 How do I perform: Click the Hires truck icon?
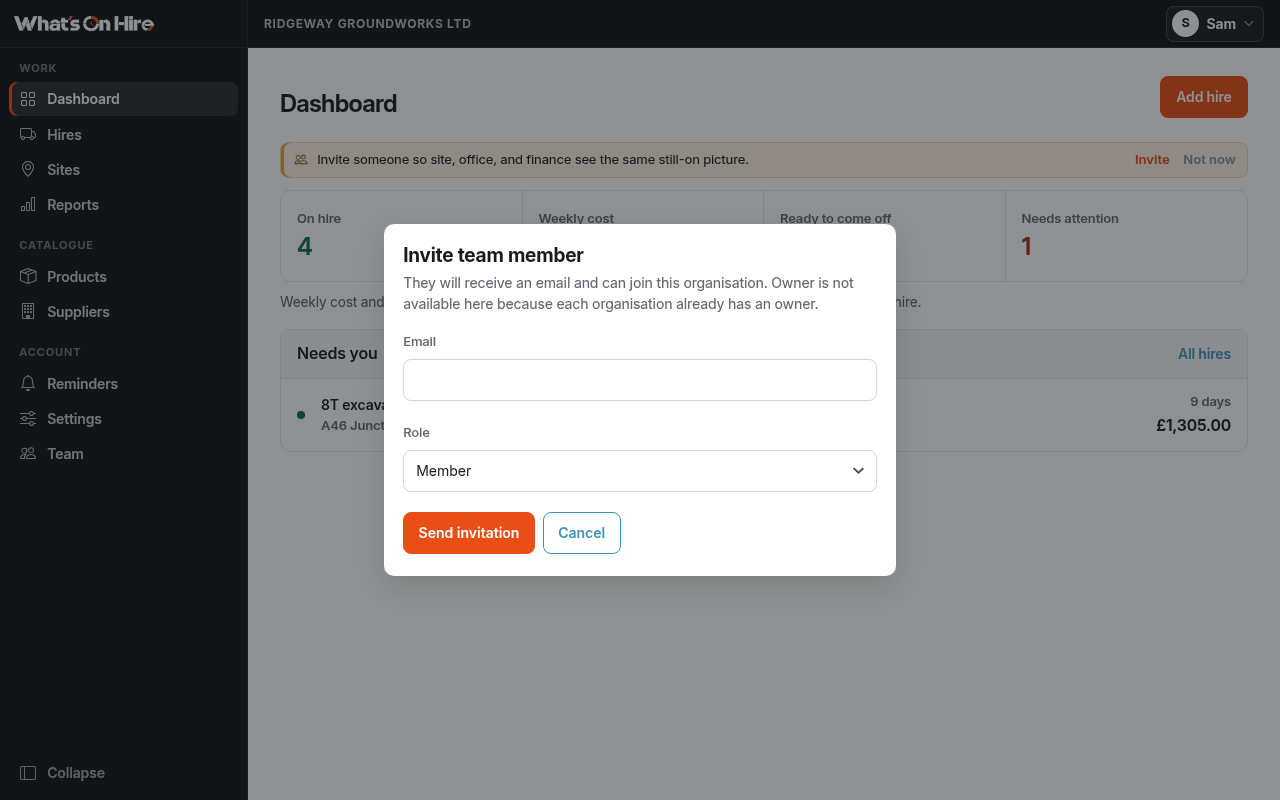coord(28,134)
